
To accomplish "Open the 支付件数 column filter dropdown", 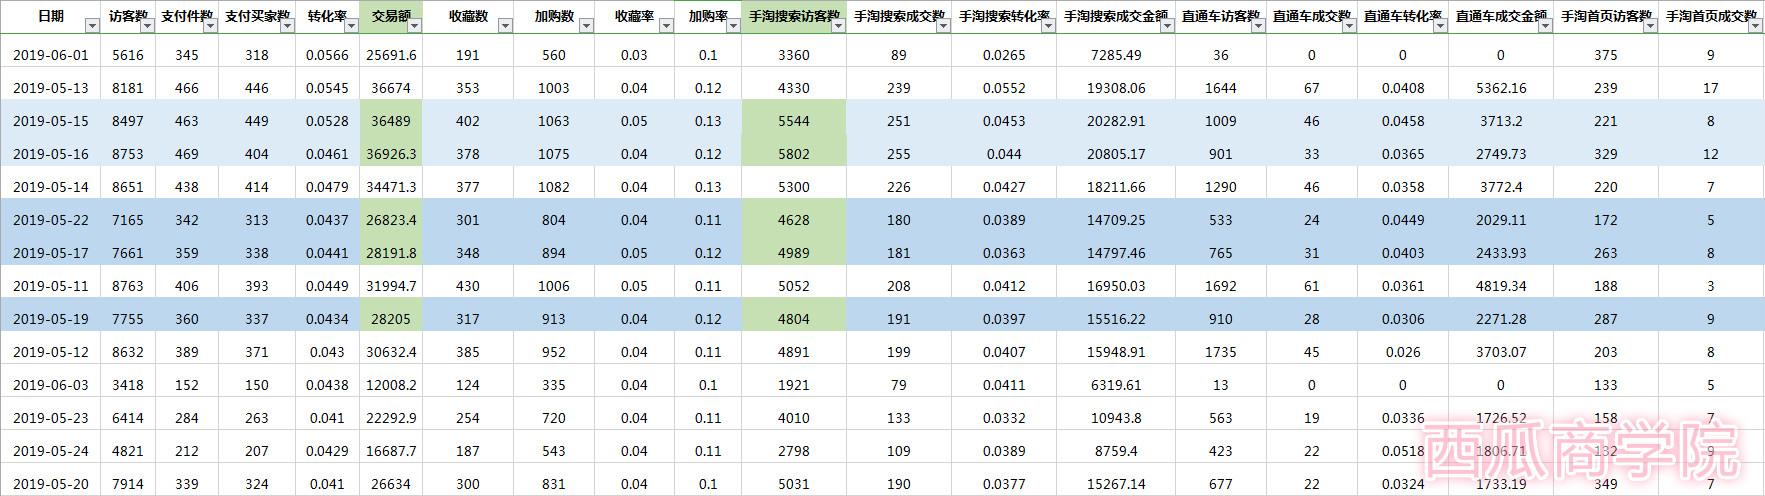I will 208,26.
